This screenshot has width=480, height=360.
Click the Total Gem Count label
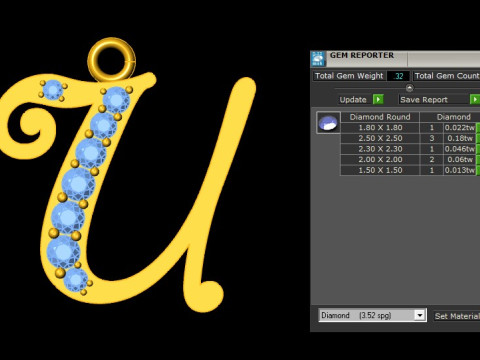[x=447, y=76]
